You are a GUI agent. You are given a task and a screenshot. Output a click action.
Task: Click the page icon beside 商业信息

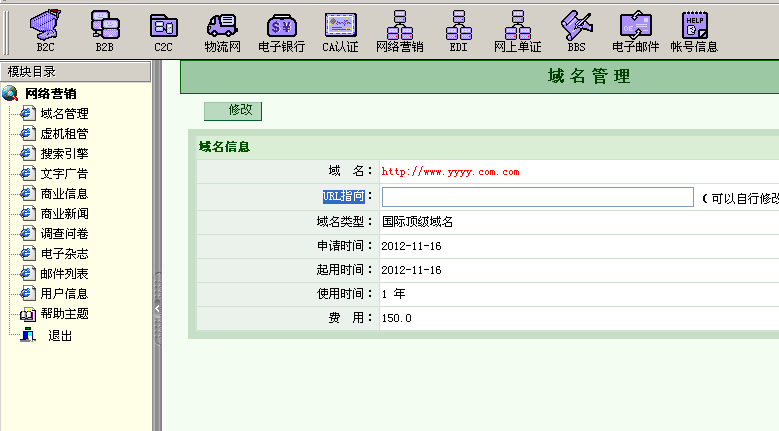(x=27, y=193)
